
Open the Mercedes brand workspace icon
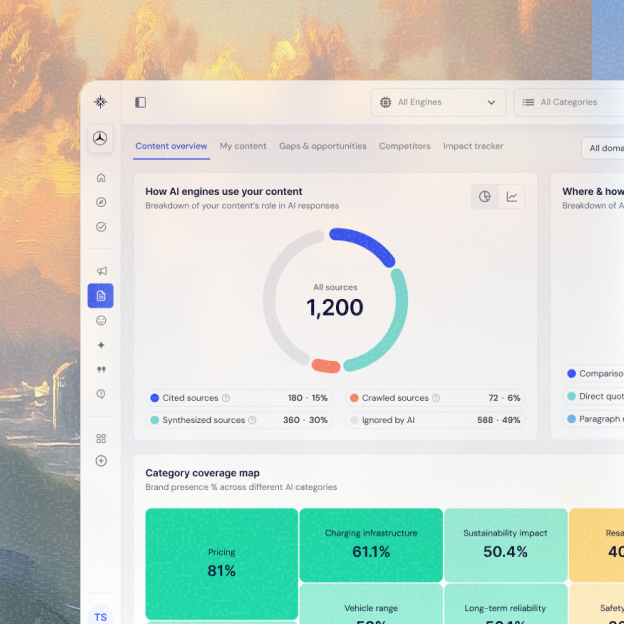(100, 138)
